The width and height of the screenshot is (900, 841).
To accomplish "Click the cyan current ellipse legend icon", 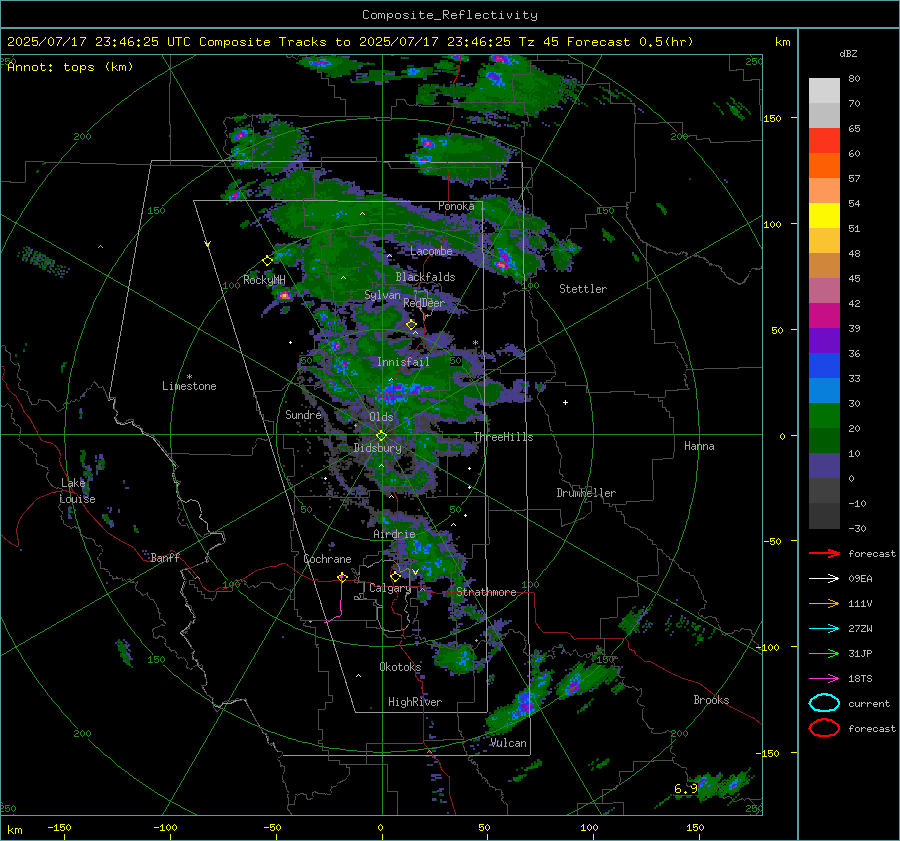I will point(824,703).
